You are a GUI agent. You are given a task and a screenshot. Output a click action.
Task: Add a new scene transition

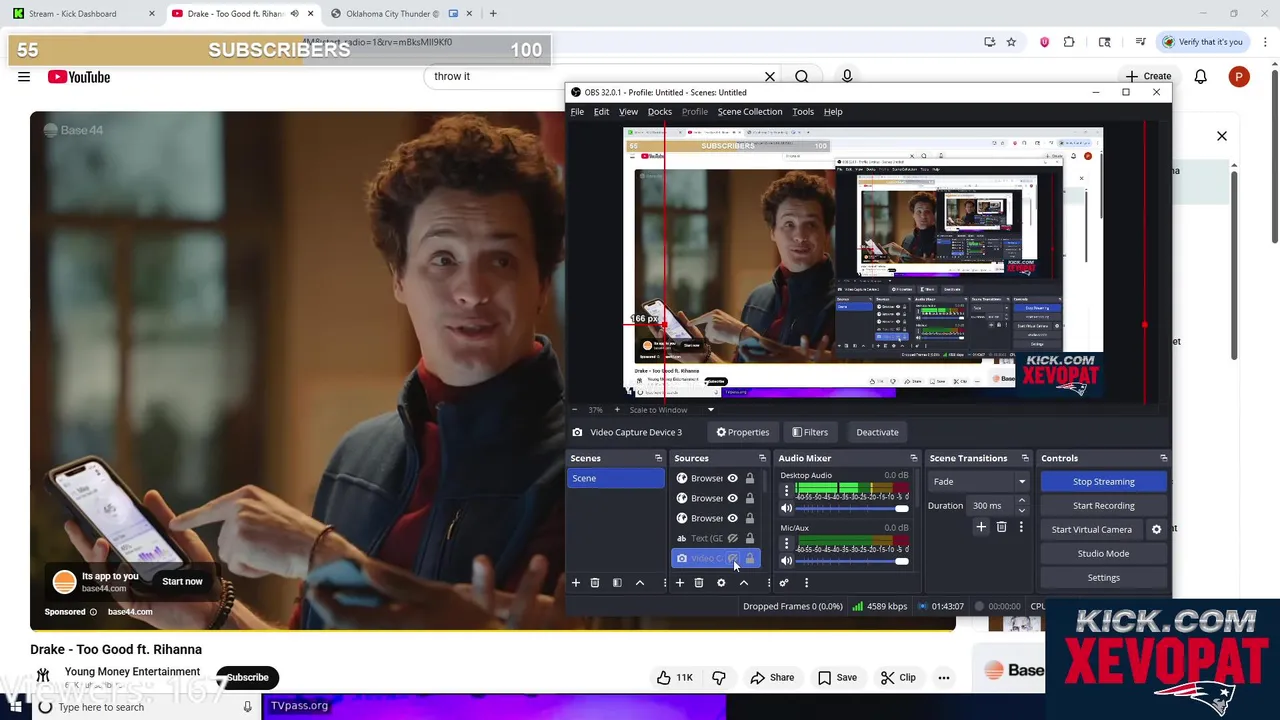(981, 527)
